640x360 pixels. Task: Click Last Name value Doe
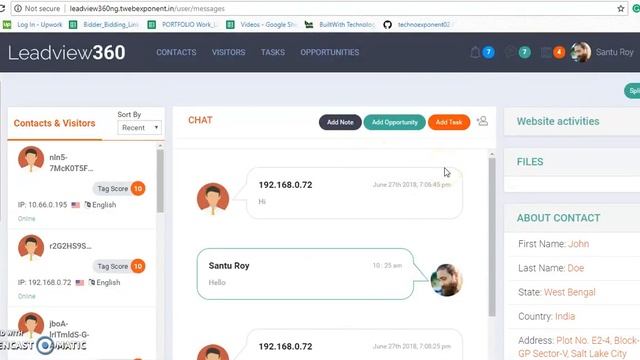click(576, 268)
